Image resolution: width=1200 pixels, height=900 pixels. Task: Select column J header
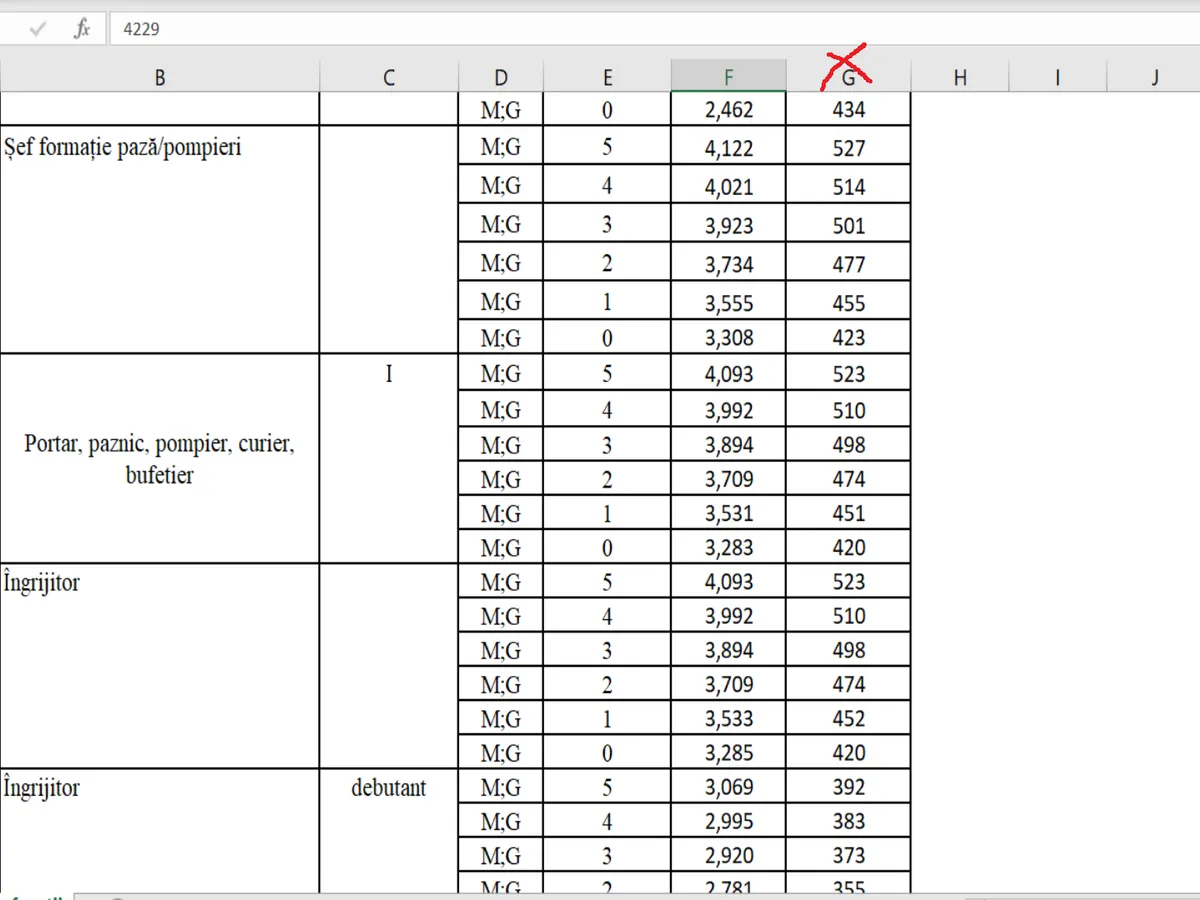pyautogui.click(x=1155, y=77)
